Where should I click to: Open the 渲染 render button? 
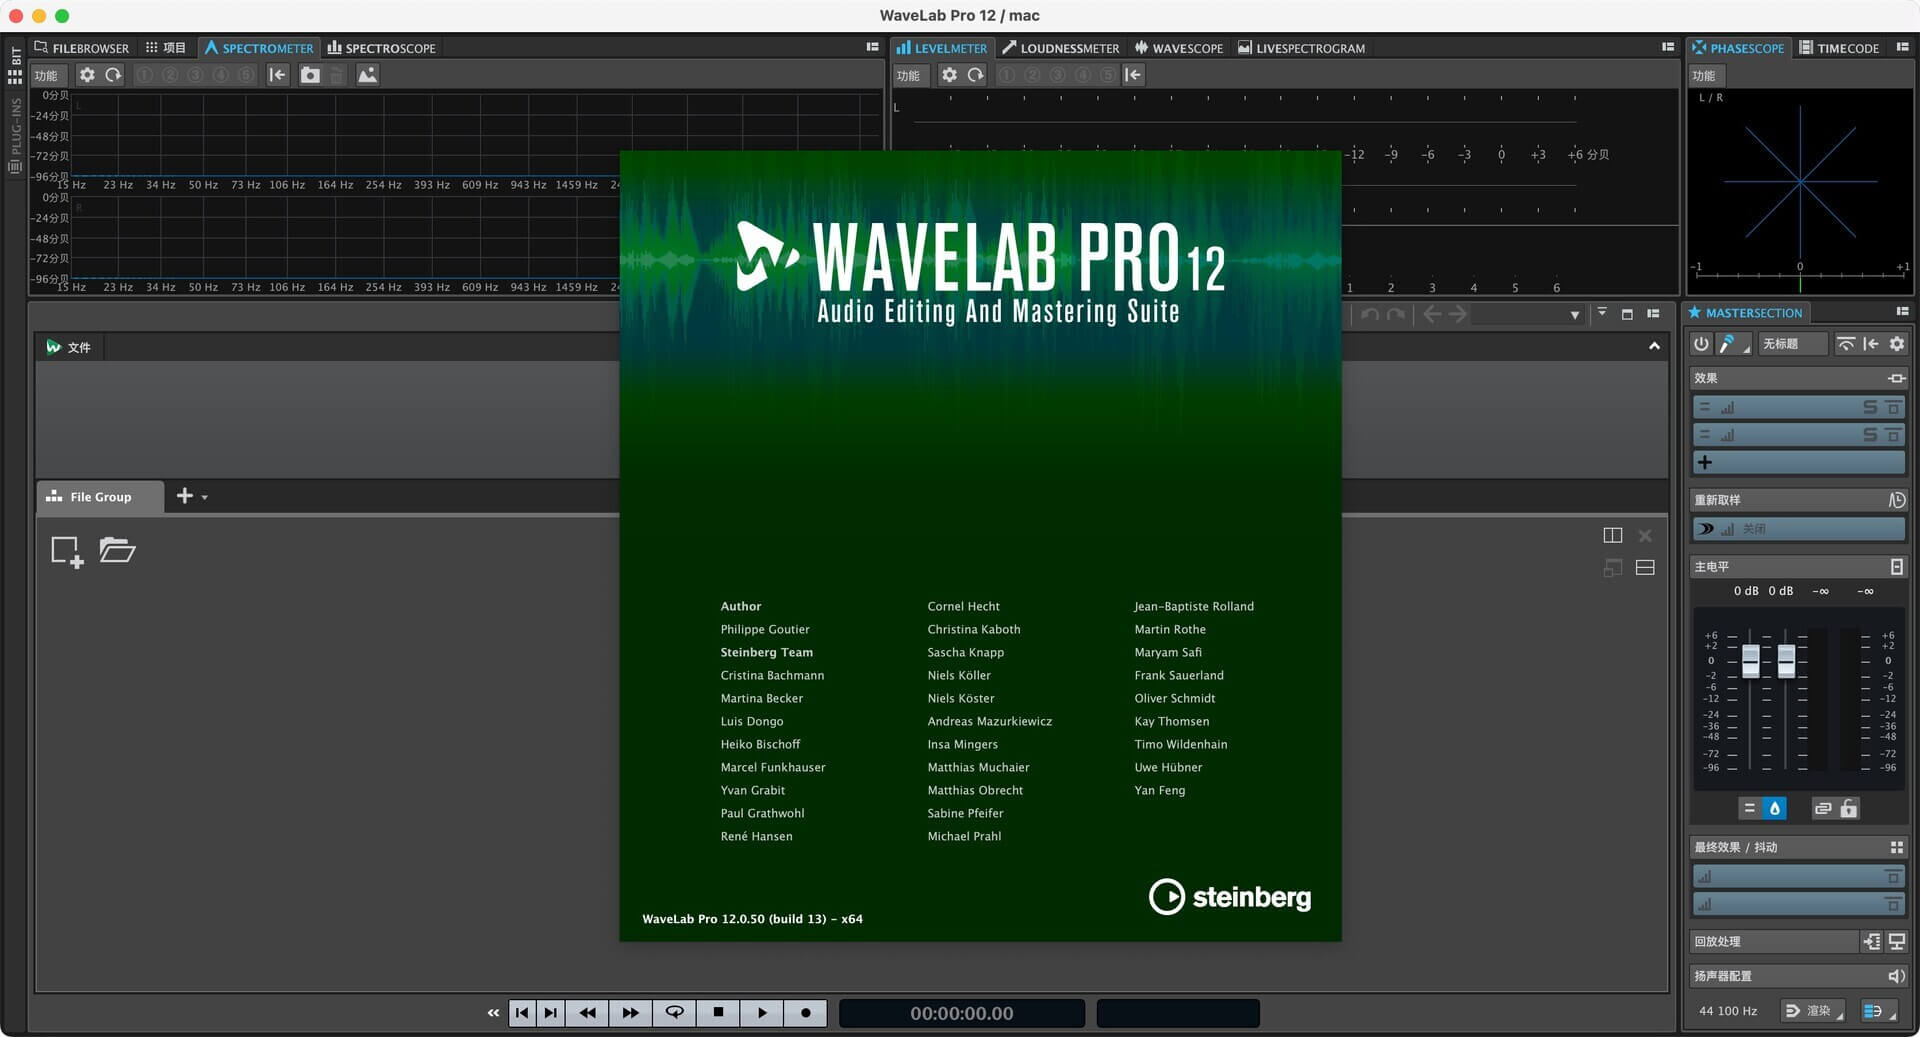click(1814, 1011)
